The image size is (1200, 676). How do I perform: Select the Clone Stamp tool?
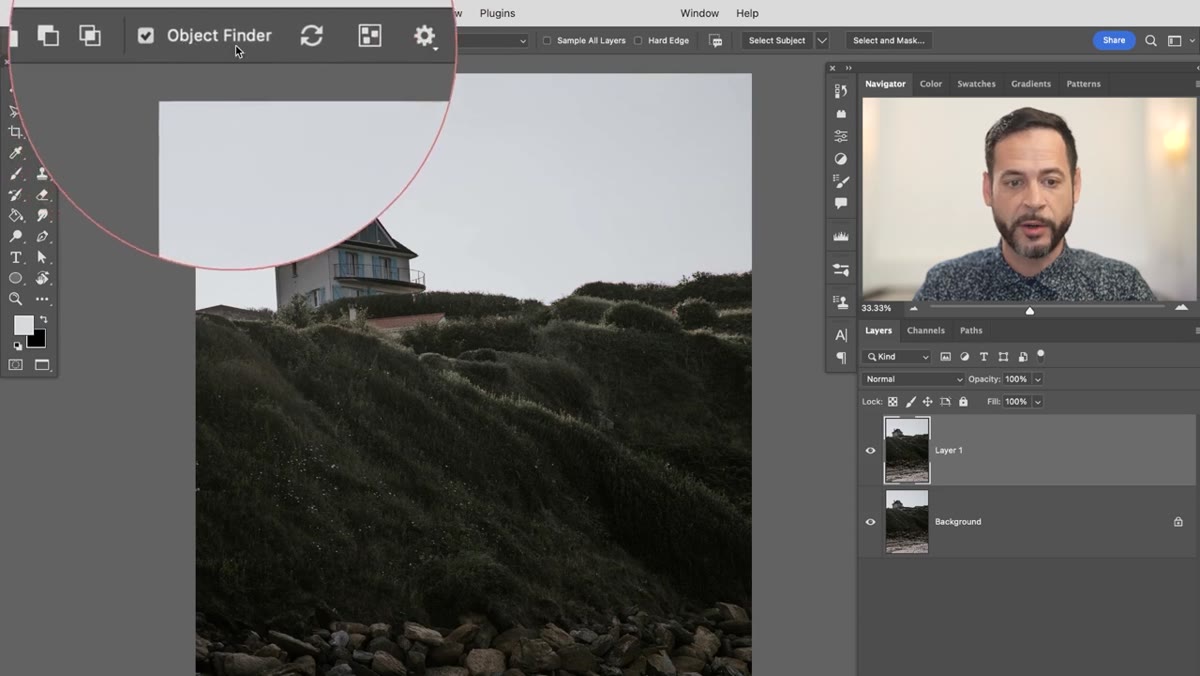click(42, 174)
